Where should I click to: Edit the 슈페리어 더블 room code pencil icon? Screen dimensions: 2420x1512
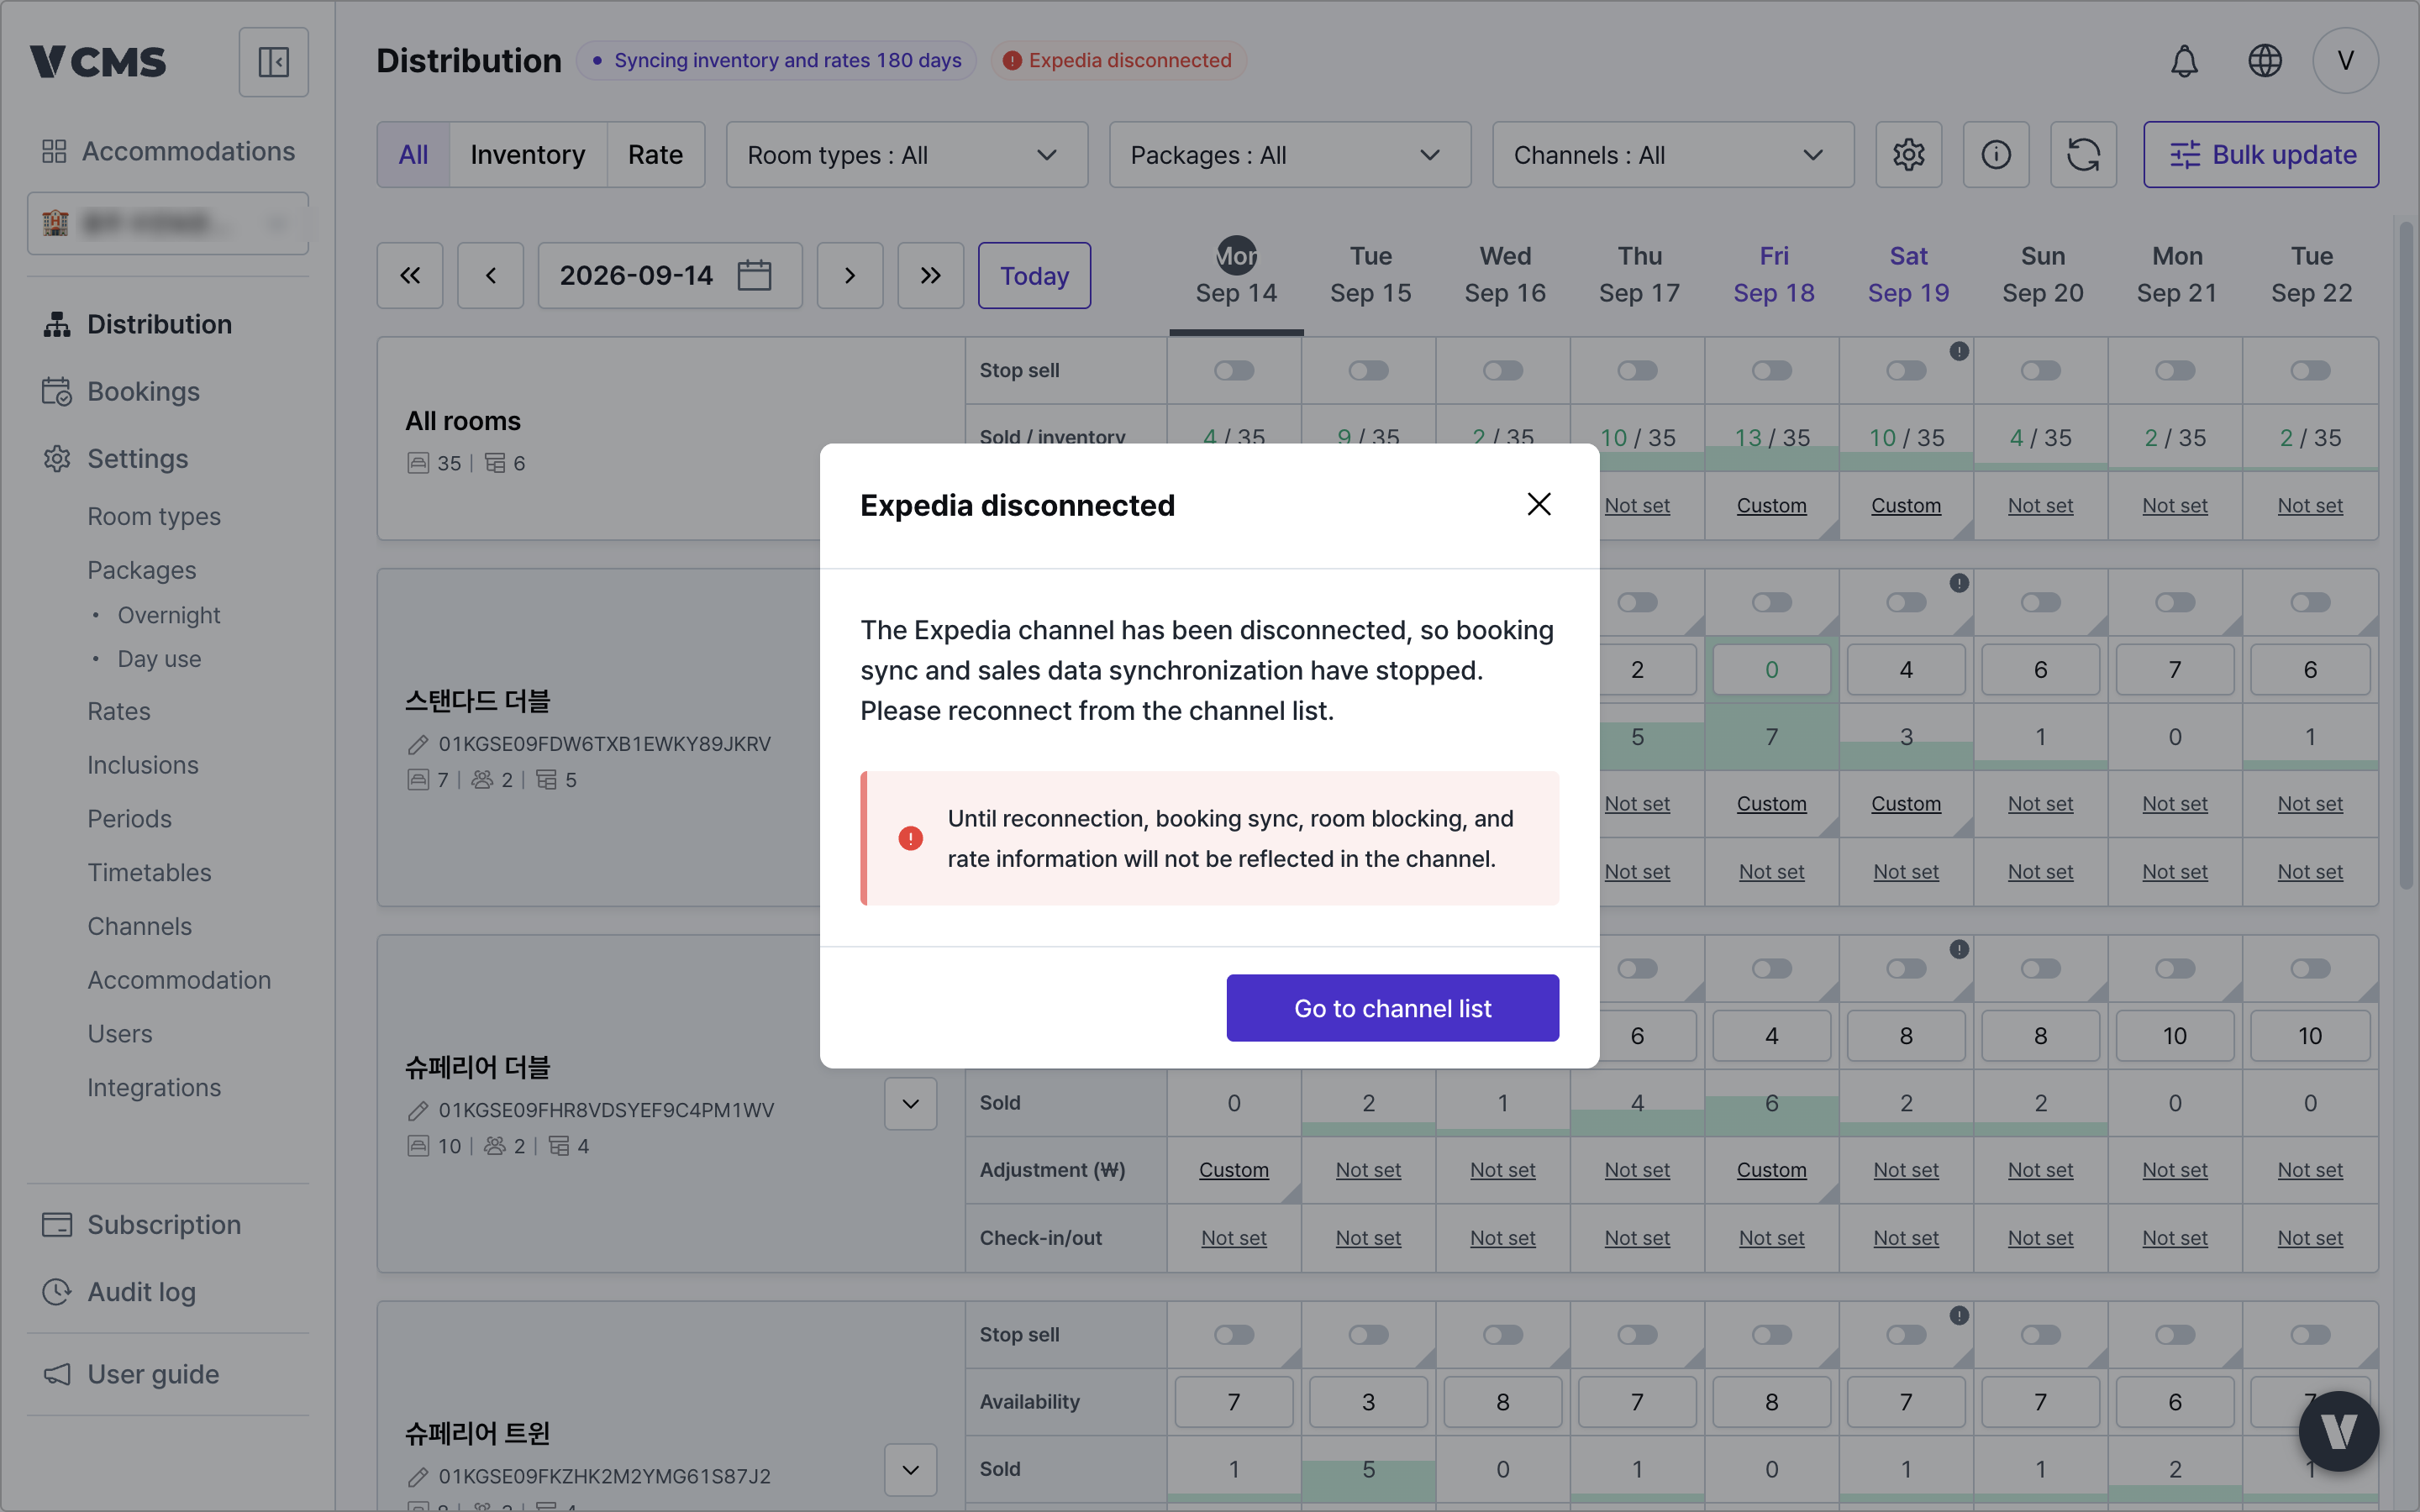tap(418, 1110)
